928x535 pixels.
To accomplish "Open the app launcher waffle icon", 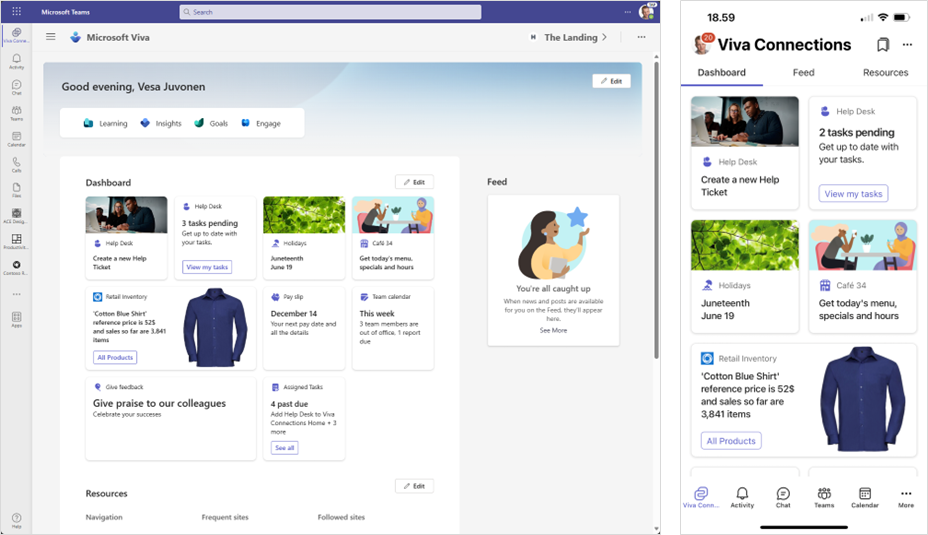I will [17, 11].
